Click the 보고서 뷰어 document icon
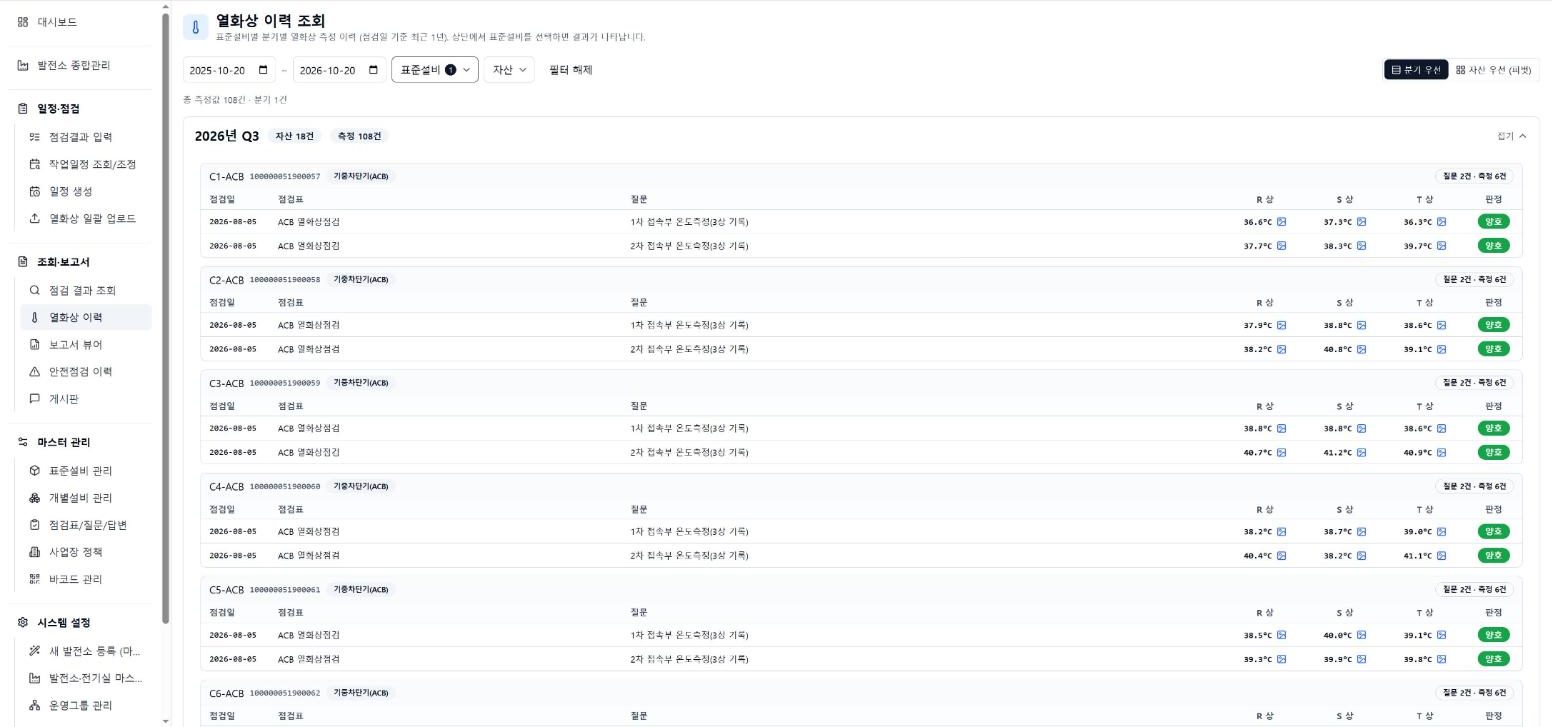 click(35, 344)
